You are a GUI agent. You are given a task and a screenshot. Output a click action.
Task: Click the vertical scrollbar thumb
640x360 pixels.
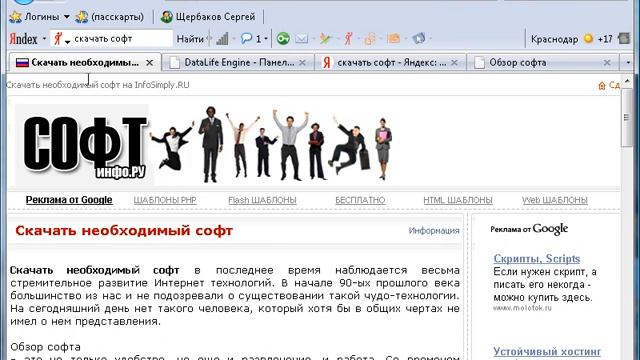click(x=627, y=118)
